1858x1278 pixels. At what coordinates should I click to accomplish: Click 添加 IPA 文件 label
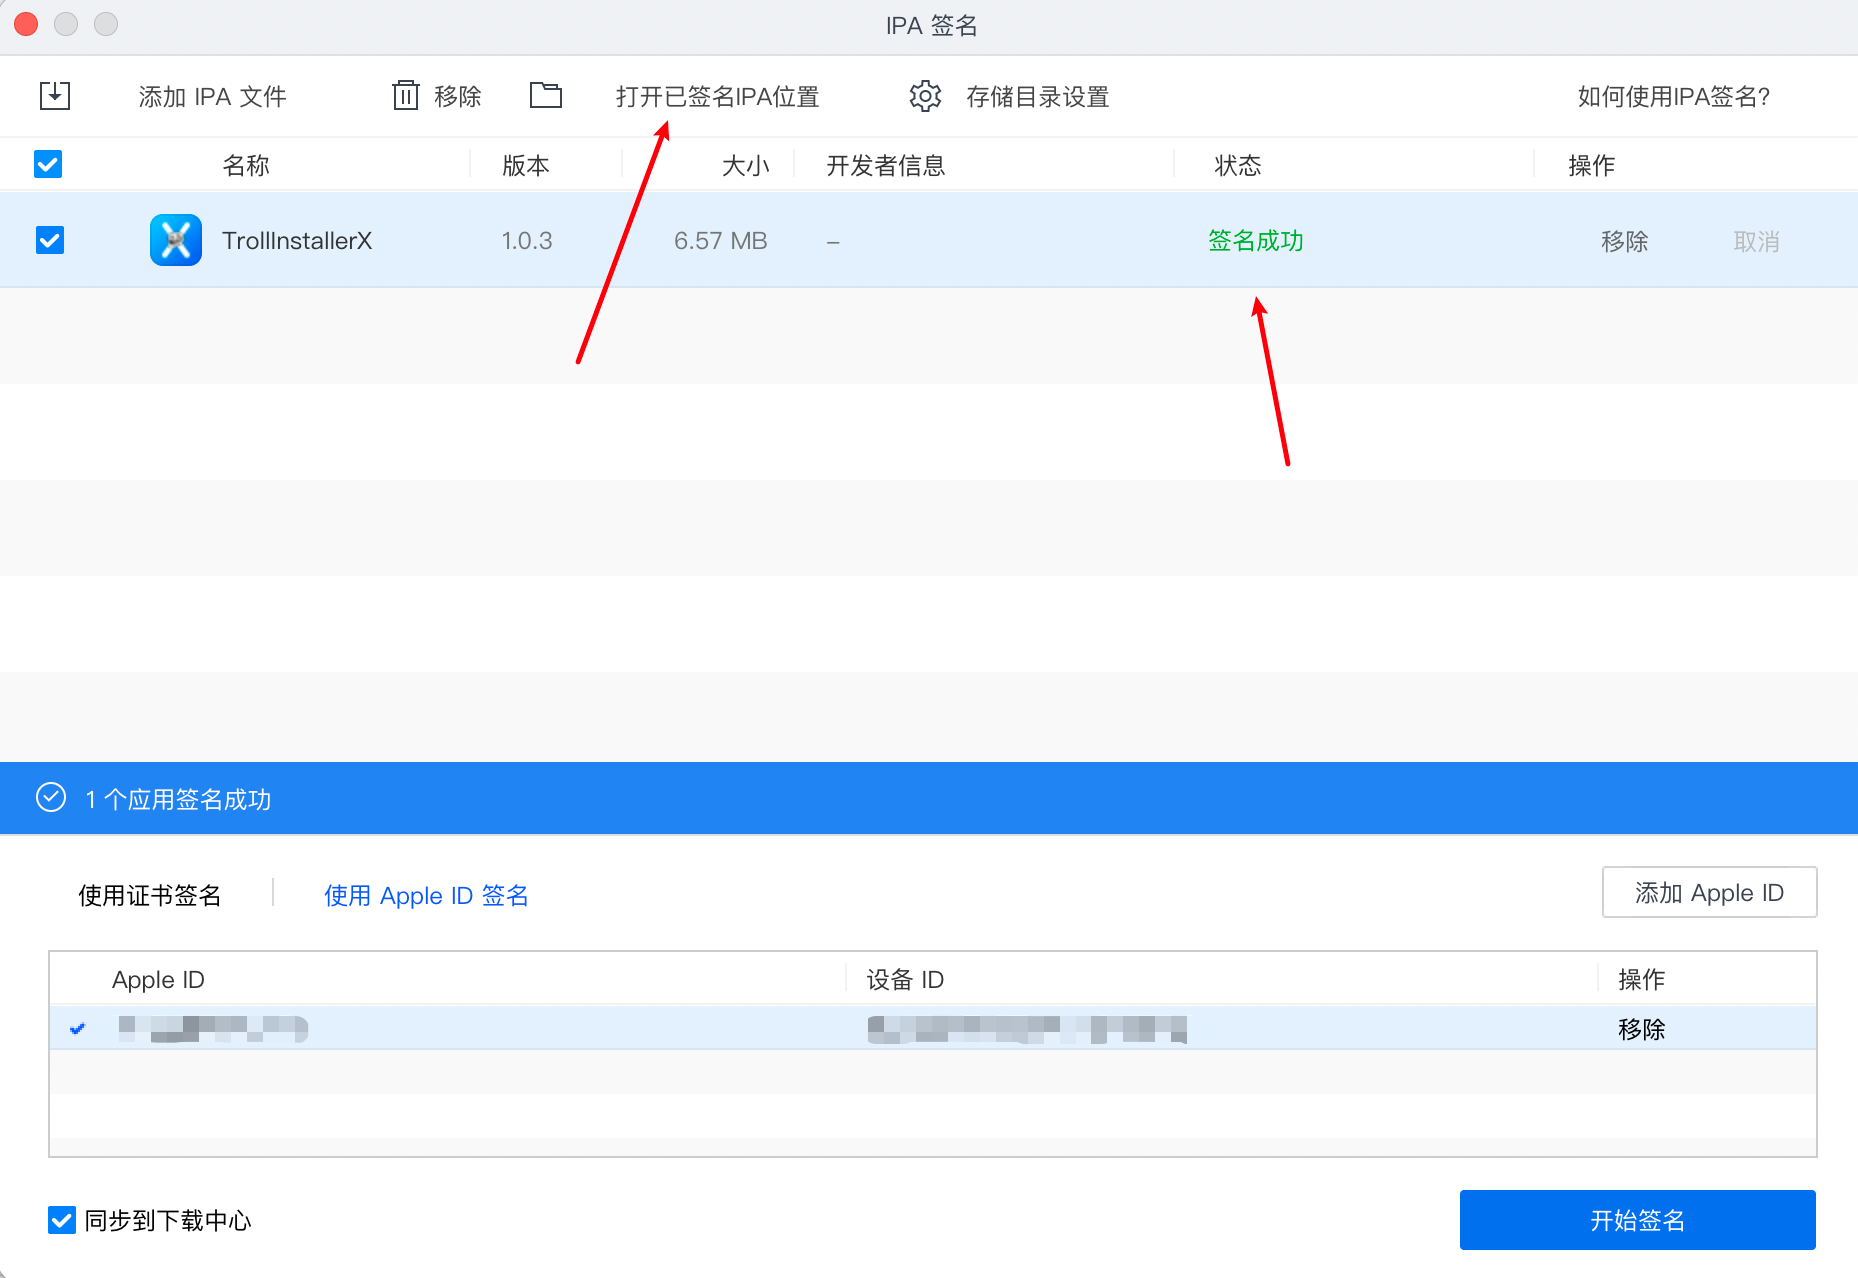(212, 97)
